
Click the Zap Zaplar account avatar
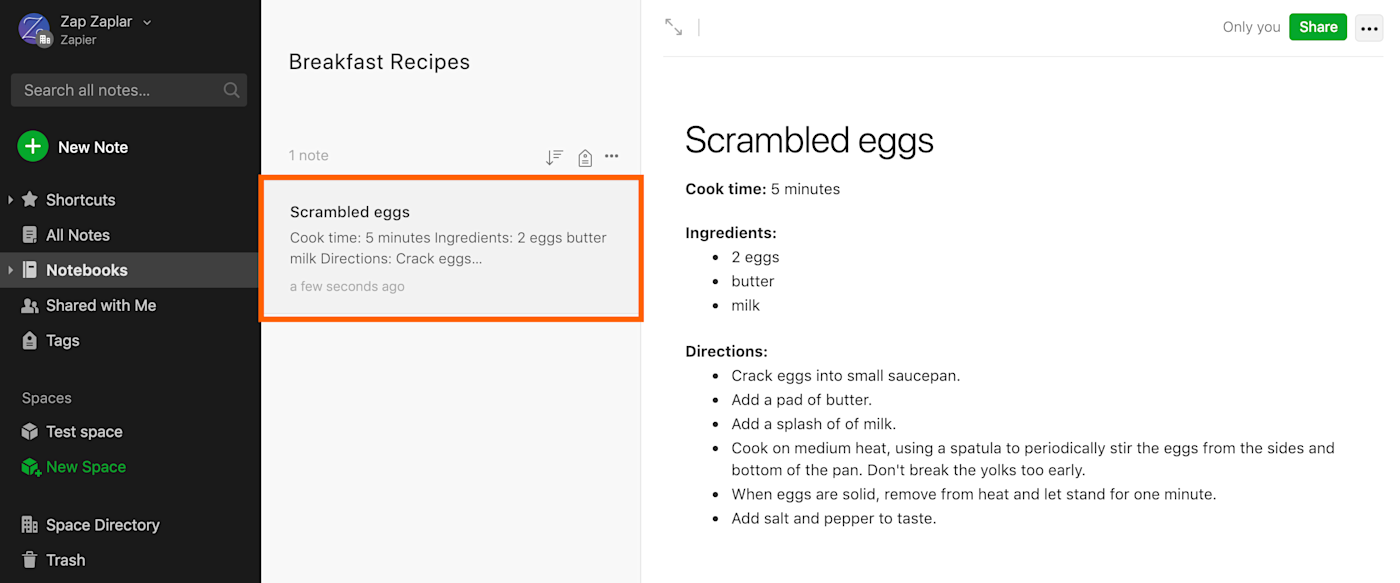pyautogui.click(x=34, y=29)
